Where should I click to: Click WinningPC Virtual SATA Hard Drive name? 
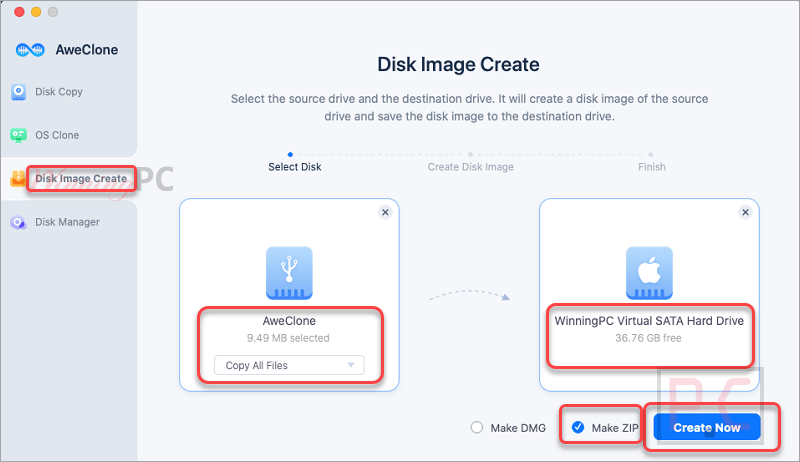pos(649,321)
